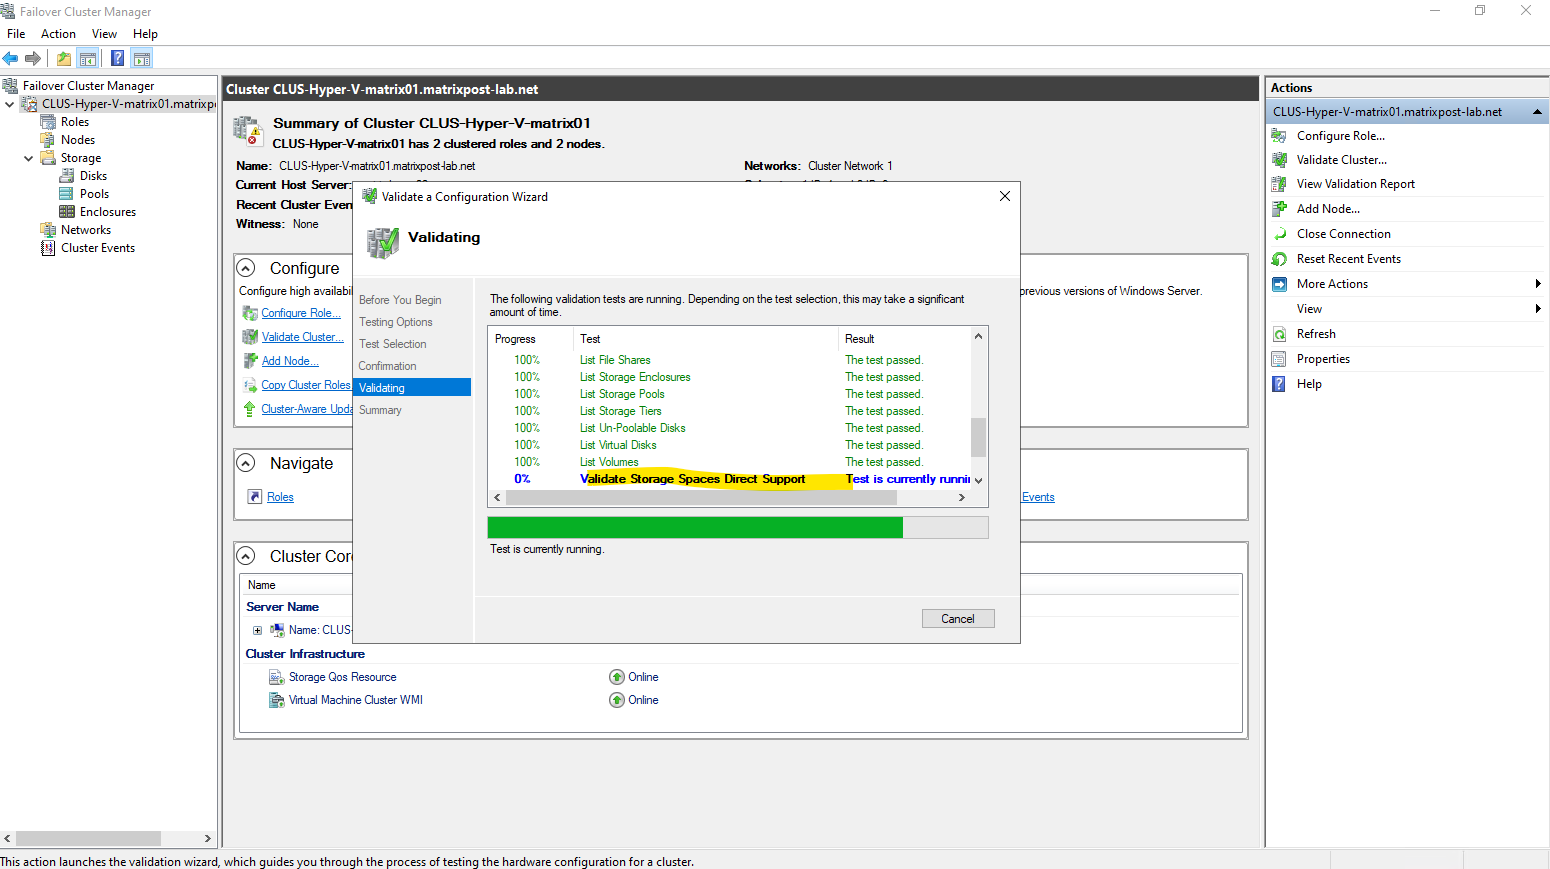Open the View menu in menu bar
Image resolution: width=1550 pixels, height=869 pixels.
point(104,34)
